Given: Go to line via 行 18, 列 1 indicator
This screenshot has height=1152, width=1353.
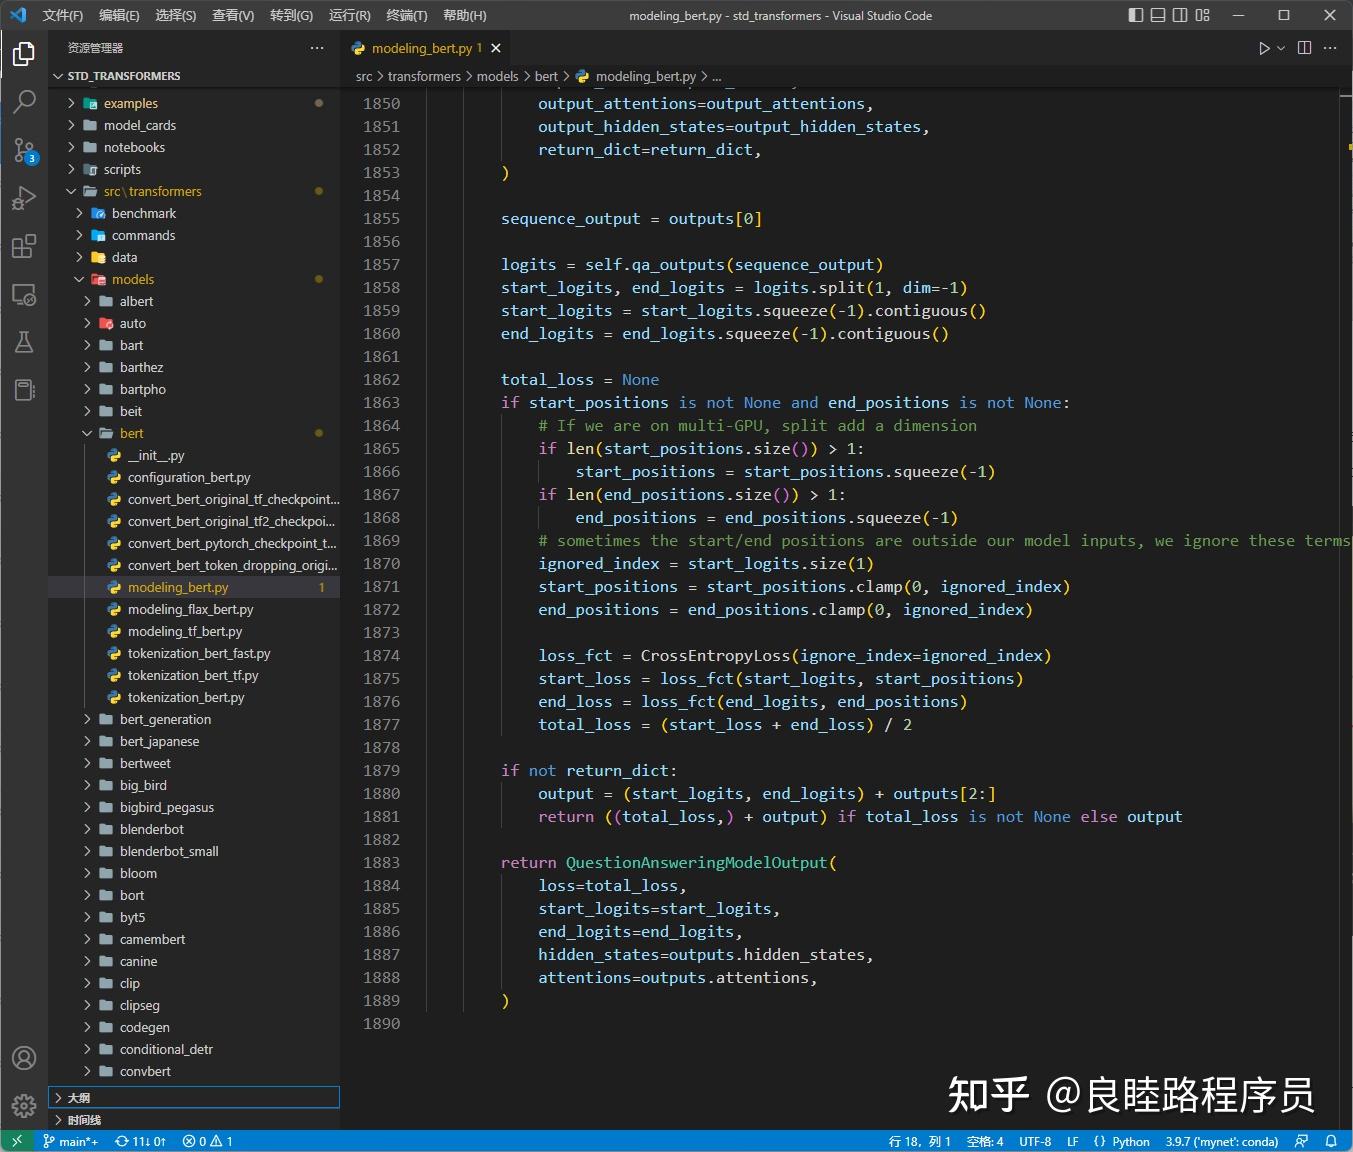Looking at the screenshot, I should (920, 1141).
